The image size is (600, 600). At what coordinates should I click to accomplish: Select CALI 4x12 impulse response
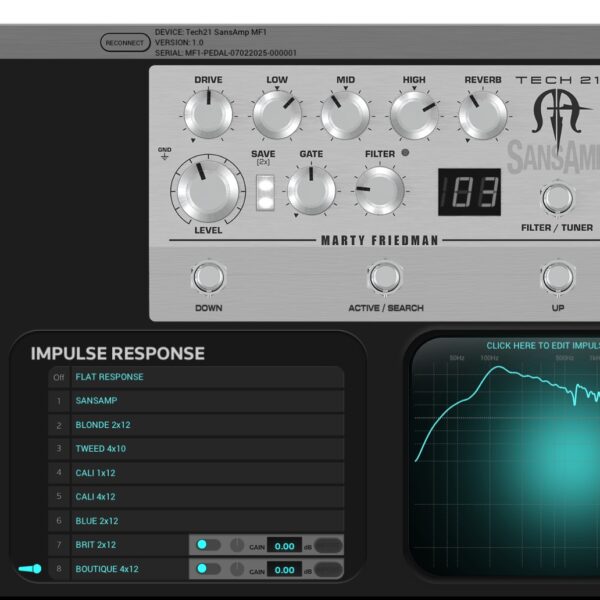[x=196, y=497]
